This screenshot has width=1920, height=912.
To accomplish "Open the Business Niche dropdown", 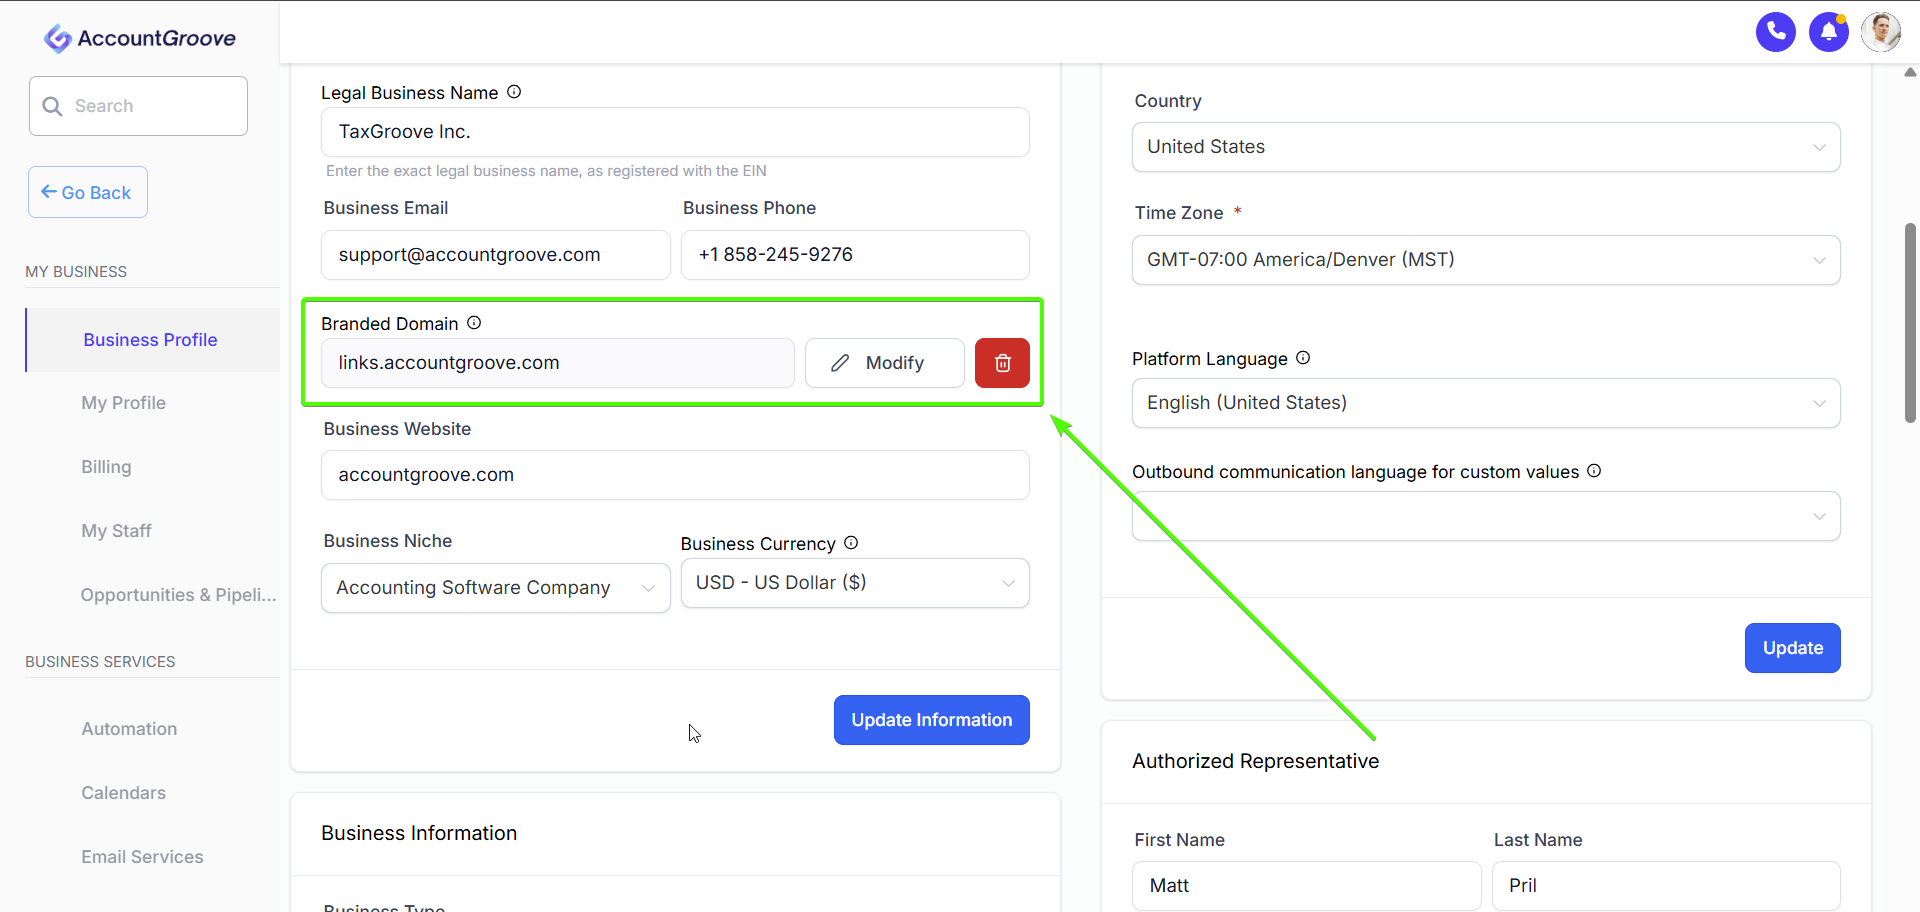I will tap(496, 588).
